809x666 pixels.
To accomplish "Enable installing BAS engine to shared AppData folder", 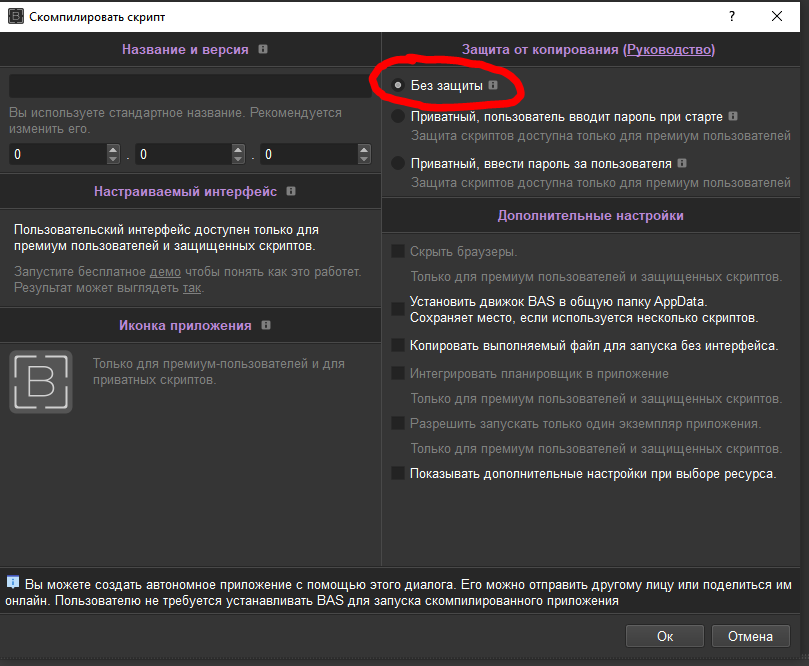I will click(395, 308).
